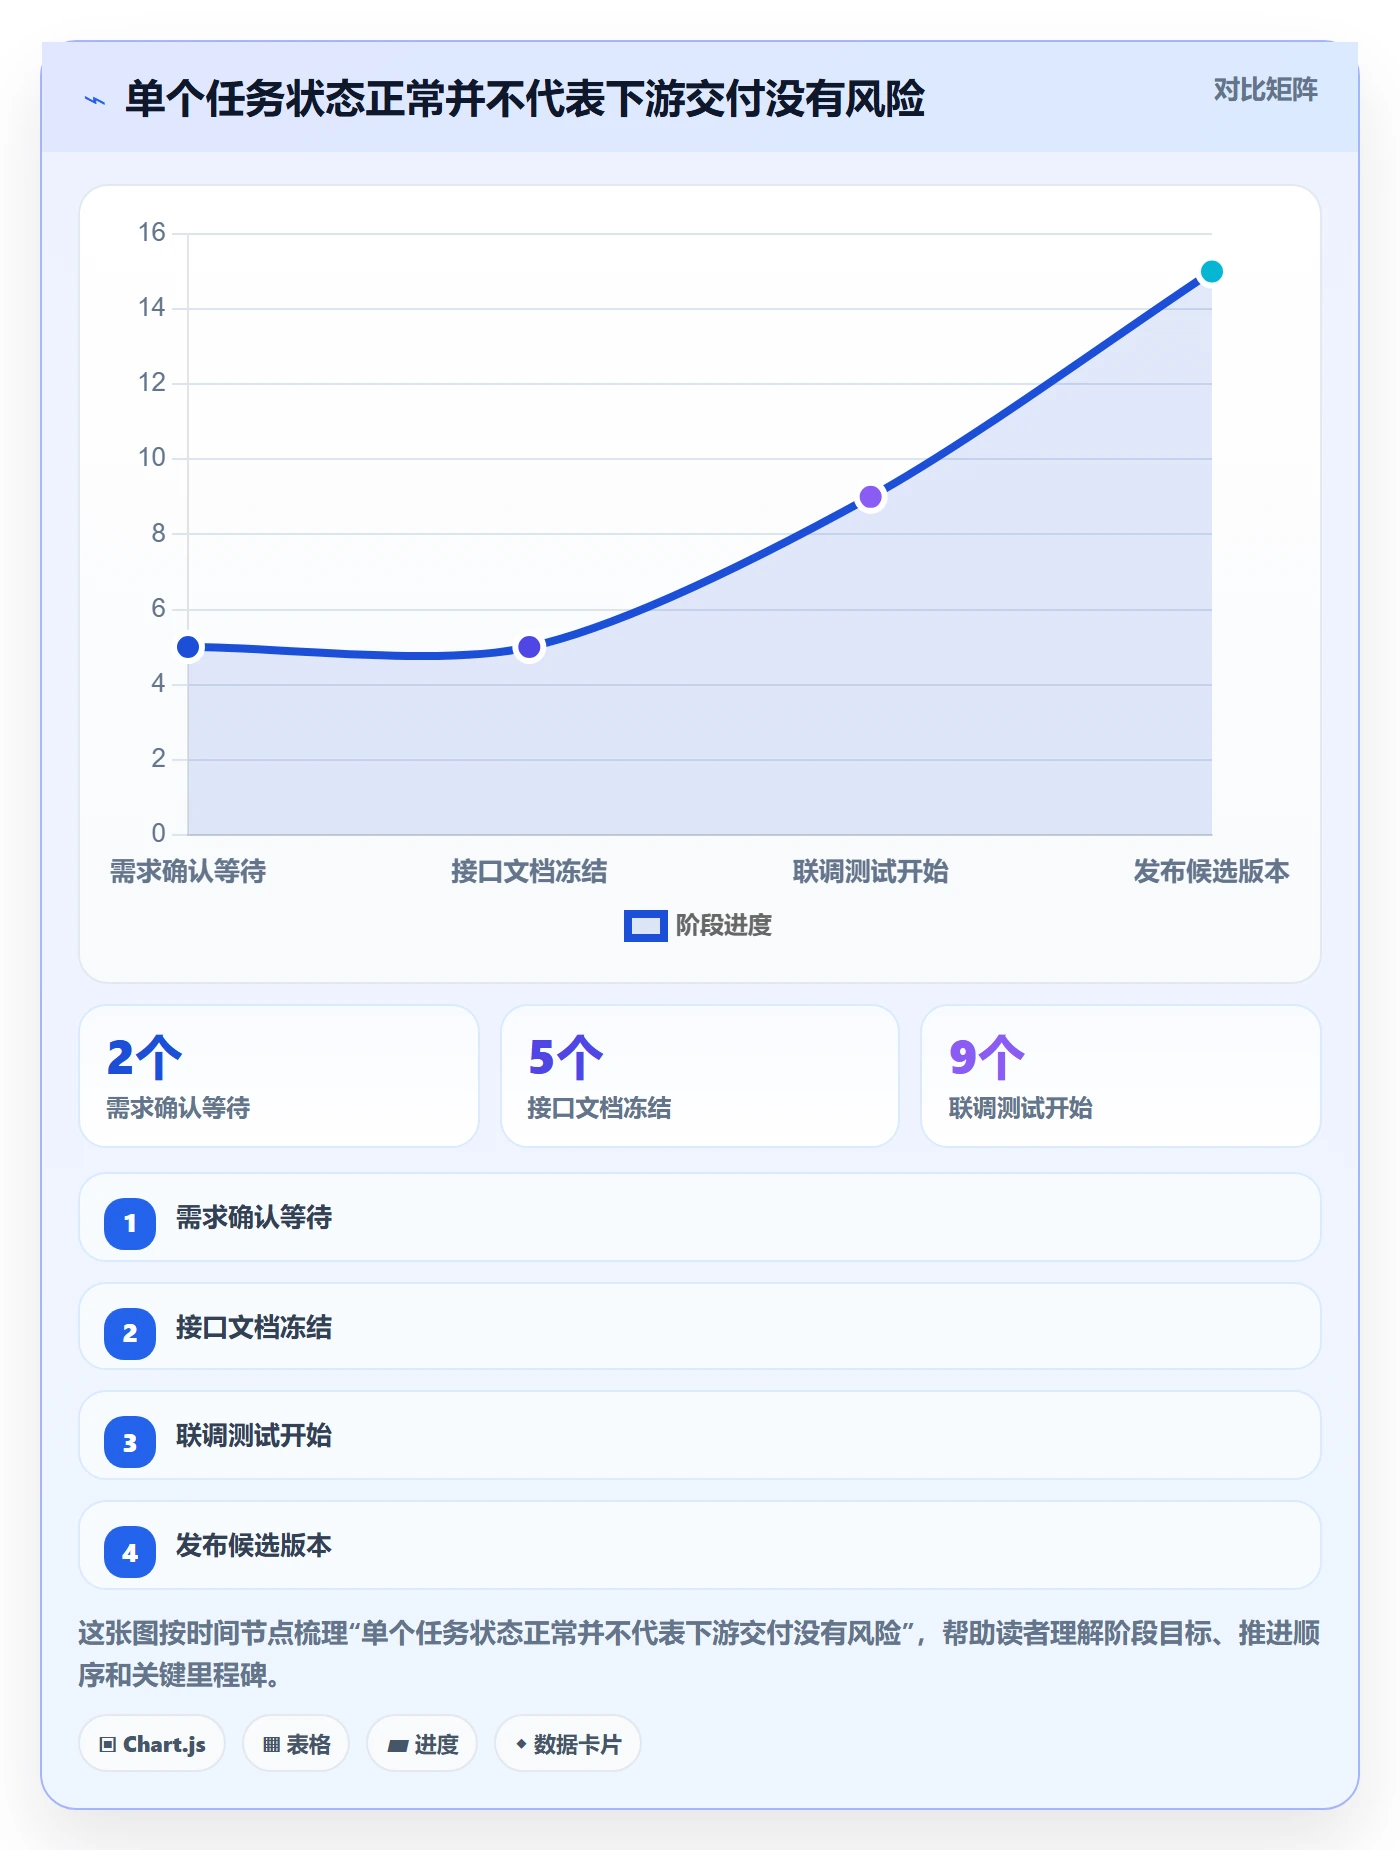Click the 5个 stat value
The width and height of the screenshot is (1400, 1850).
pos(566,1057)
